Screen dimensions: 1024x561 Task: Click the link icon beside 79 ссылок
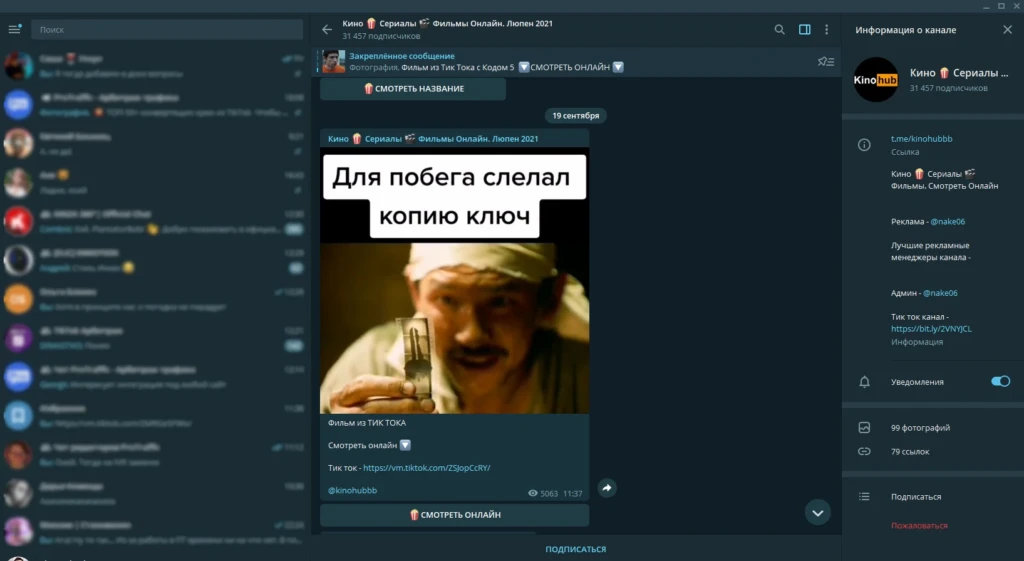(864, 451)
